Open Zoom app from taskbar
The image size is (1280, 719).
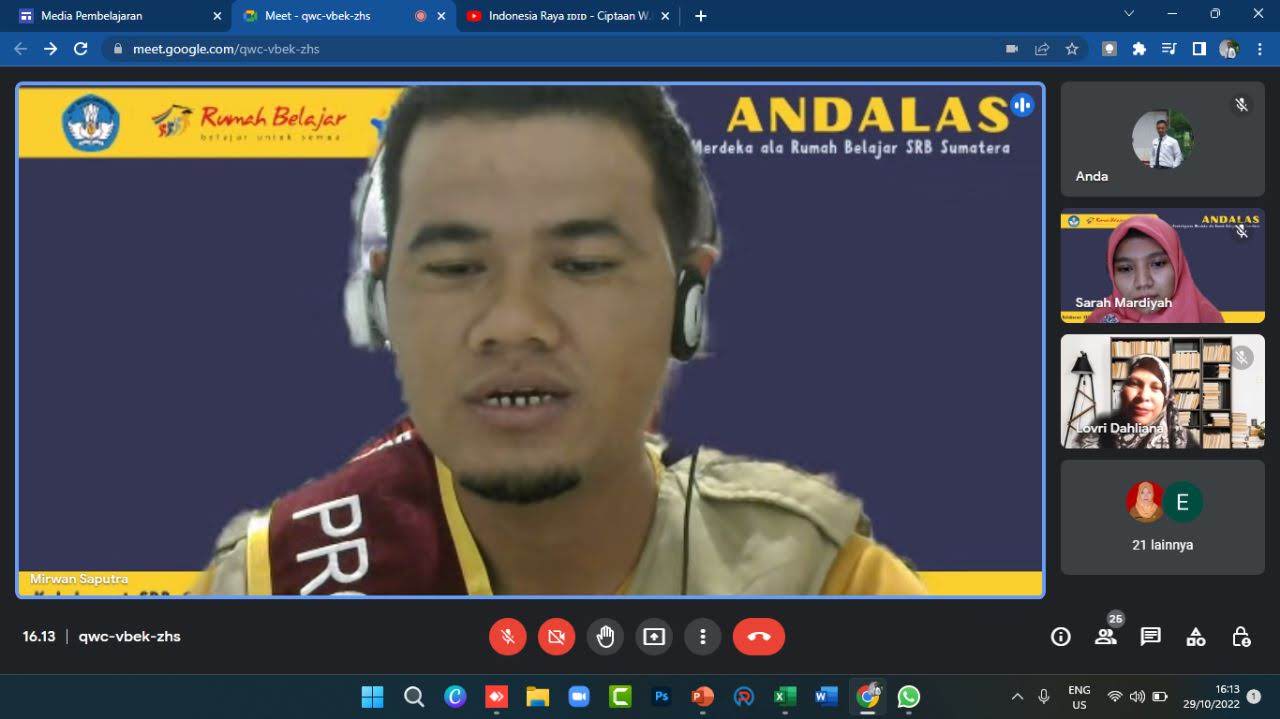click(x=579, y=696)
